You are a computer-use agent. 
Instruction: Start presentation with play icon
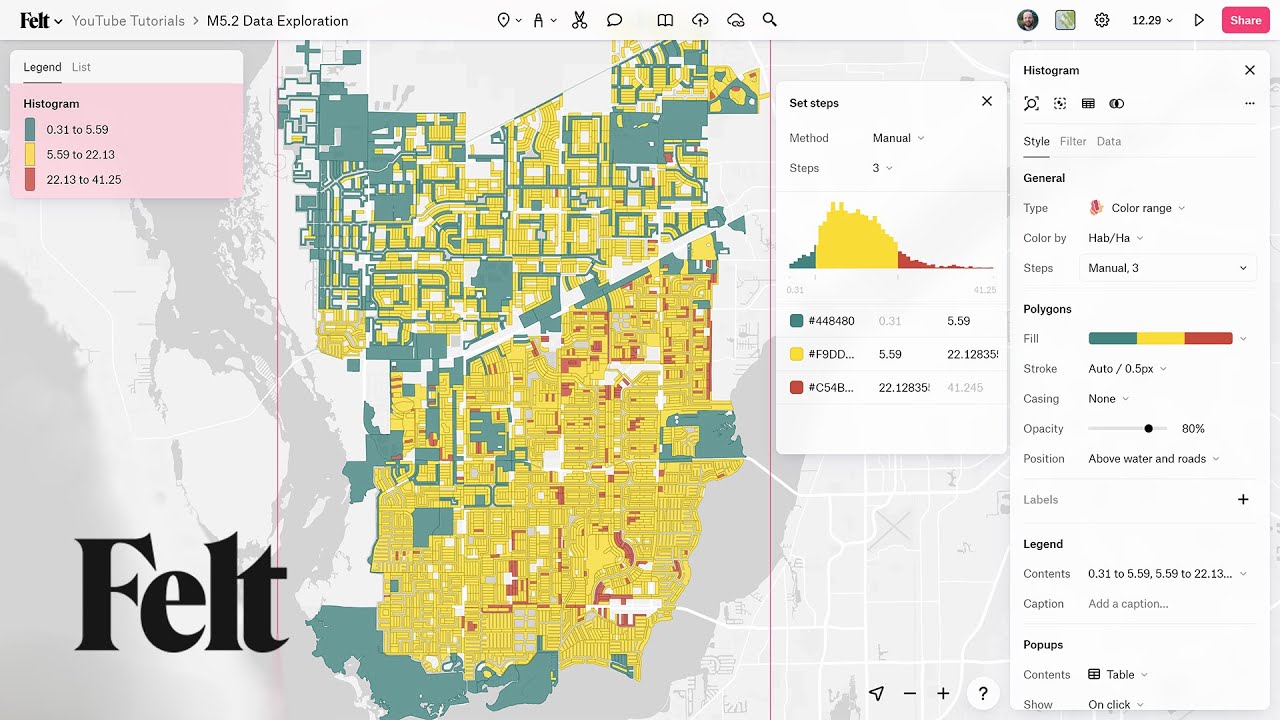pyautogui.click(x=1199, y=20)
